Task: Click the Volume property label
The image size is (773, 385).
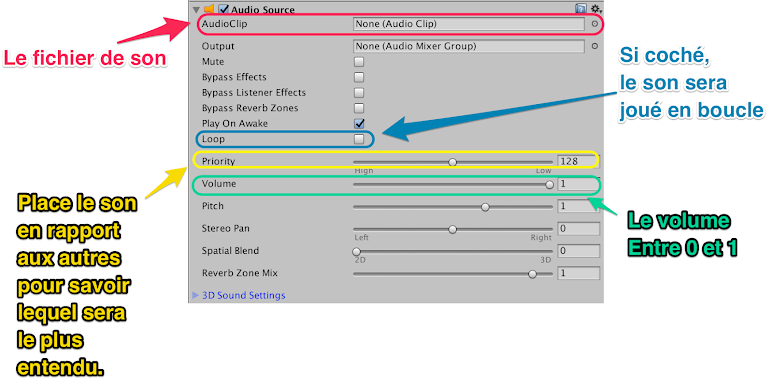Action: click(219, 184)
